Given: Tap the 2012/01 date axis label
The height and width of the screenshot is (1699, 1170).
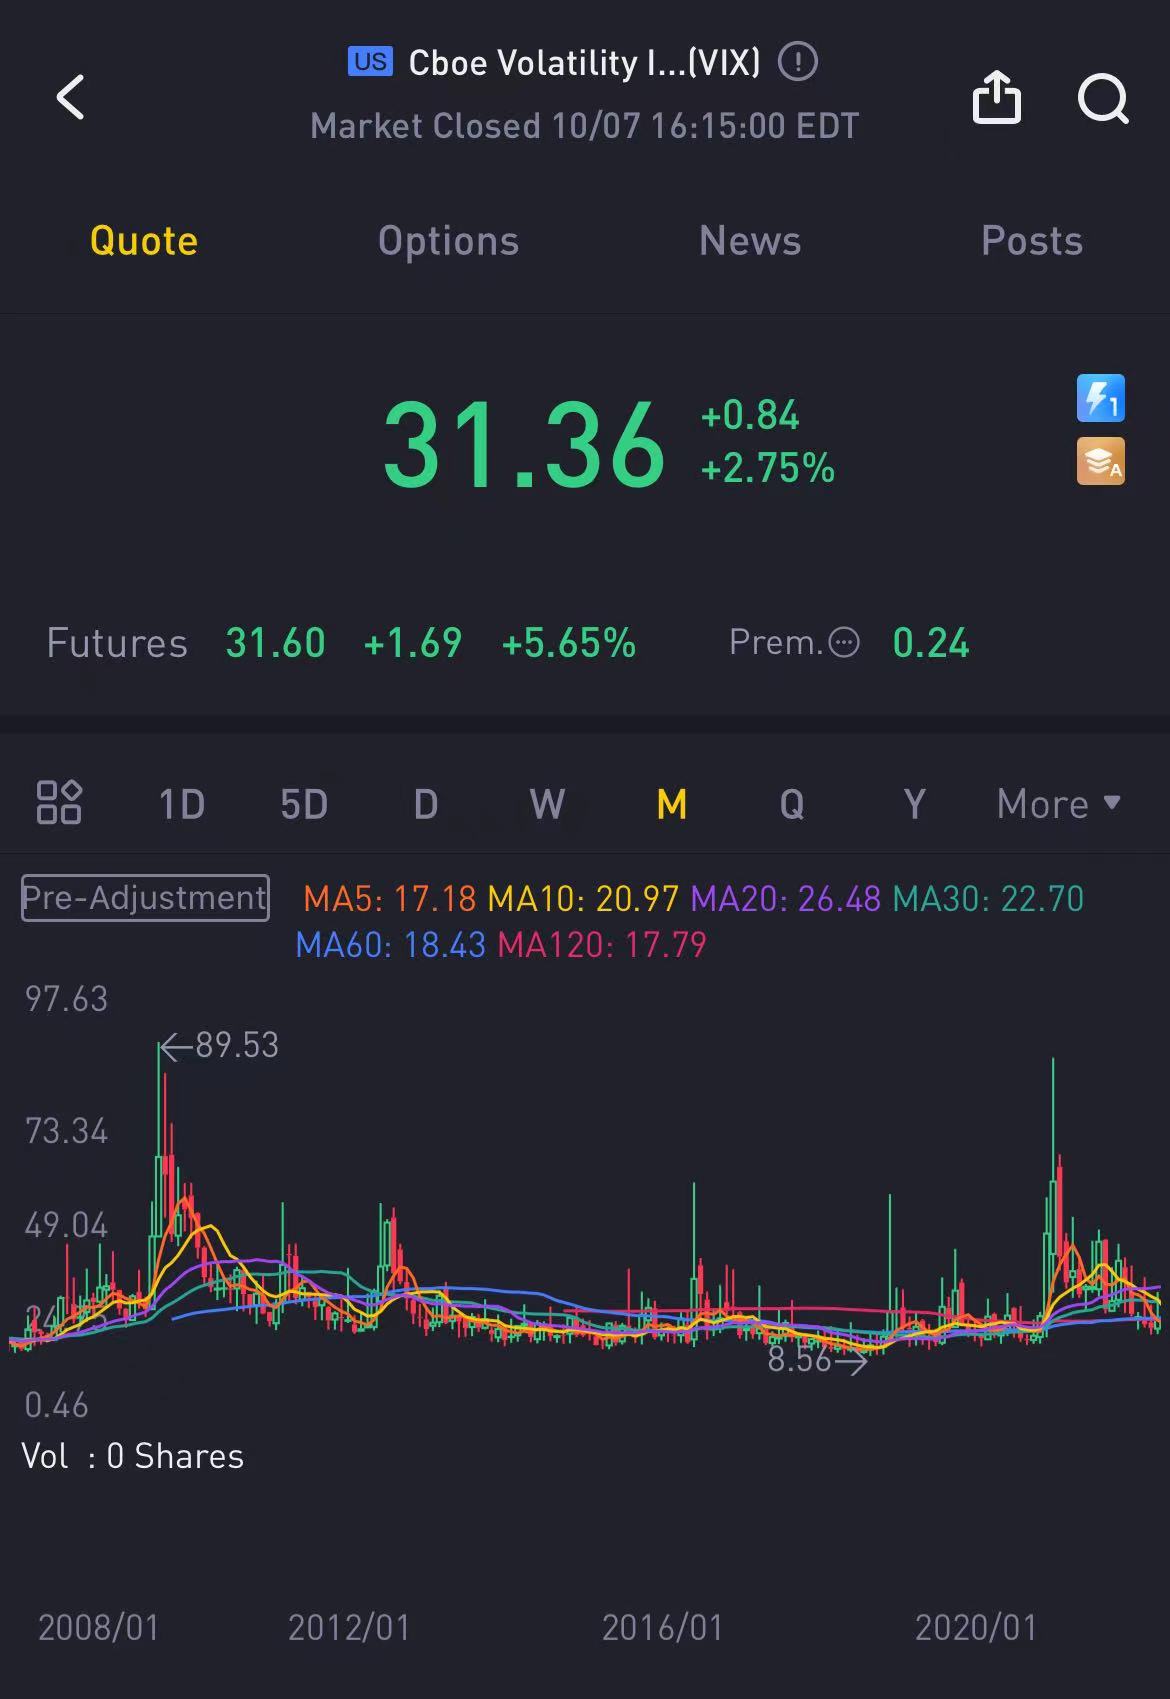Looking at the screenshot, I should 349,1628.
